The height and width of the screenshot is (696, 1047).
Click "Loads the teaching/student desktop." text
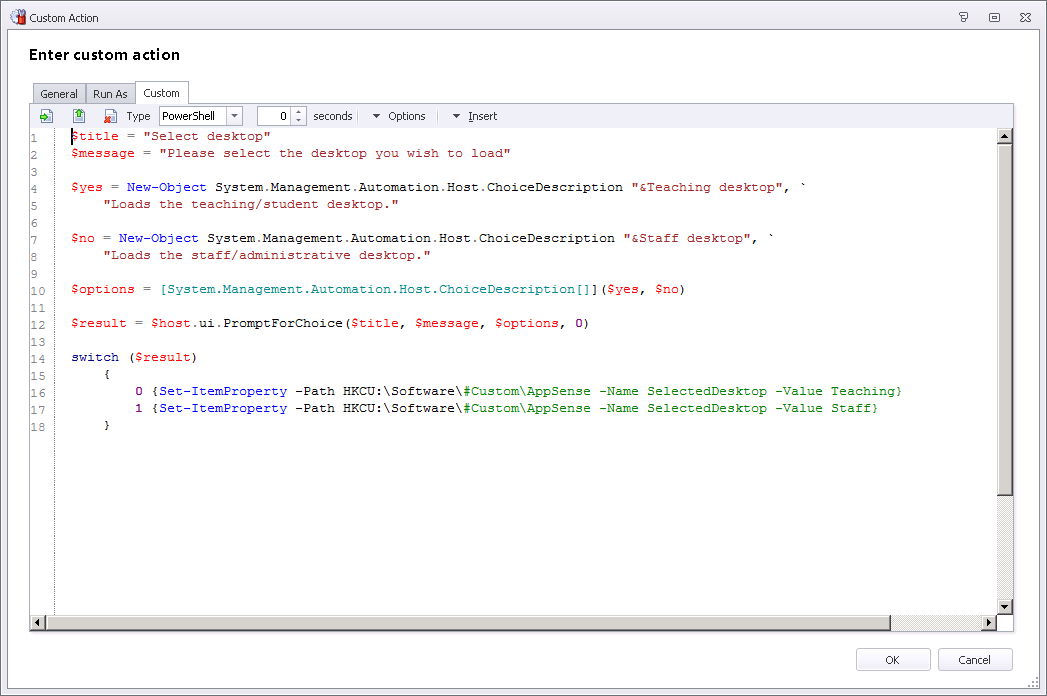[251, 204]
